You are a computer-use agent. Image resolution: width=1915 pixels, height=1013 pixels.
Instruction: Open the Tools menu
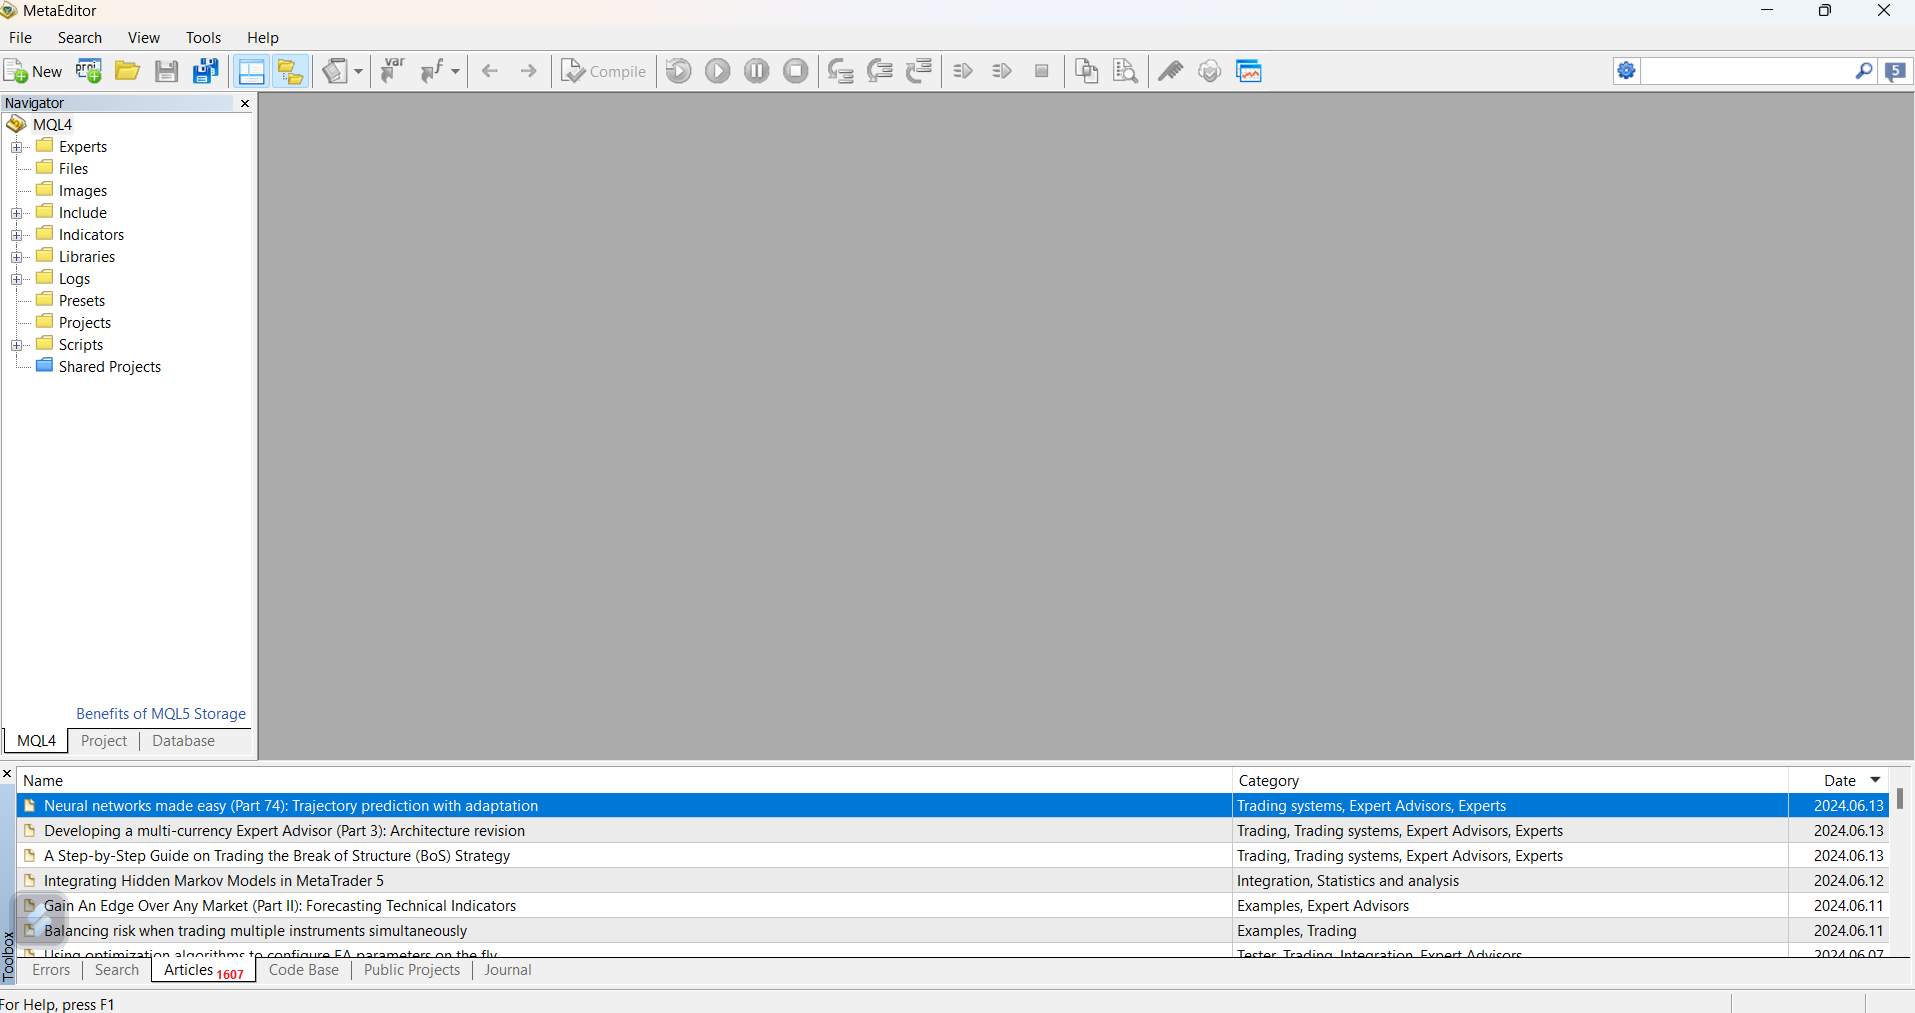pos(203,37)
